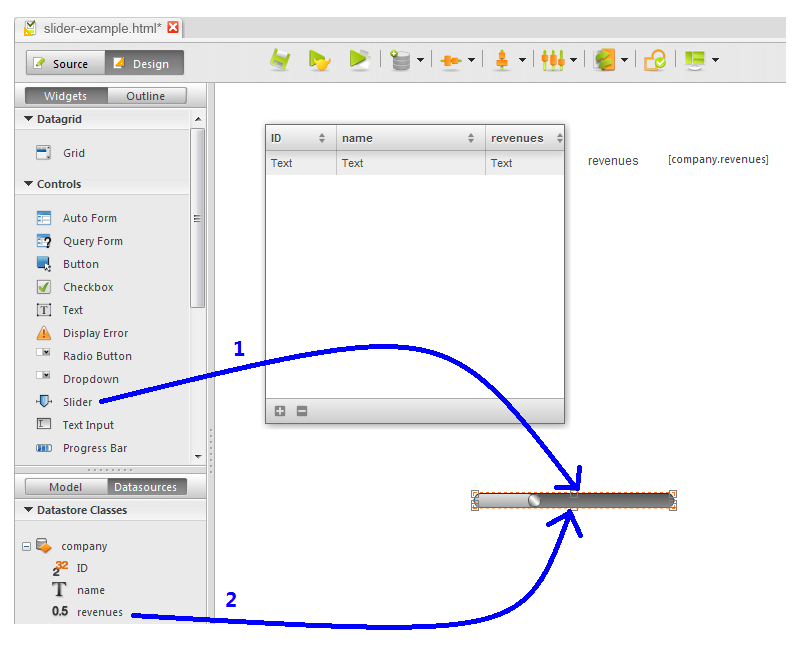This screenshot has height=655, width=808.
Task: Open the Outline tab
Action: (146, 96)
